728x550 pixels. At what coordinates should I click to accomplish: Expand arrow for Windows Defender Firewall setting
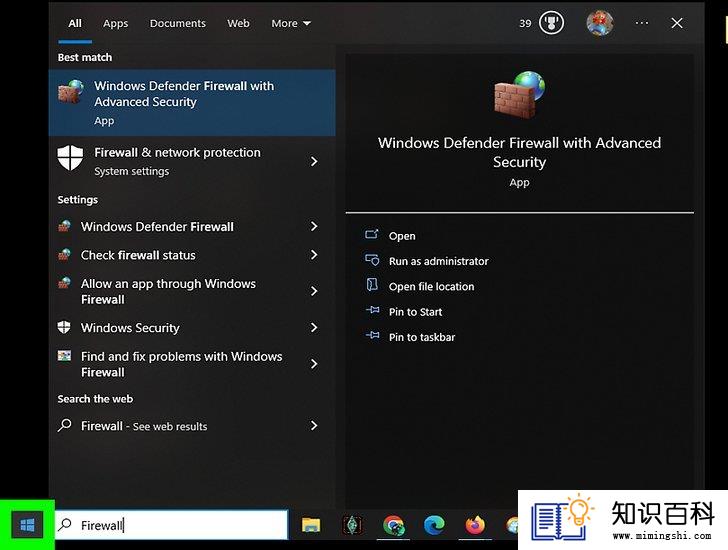point(314,226)
